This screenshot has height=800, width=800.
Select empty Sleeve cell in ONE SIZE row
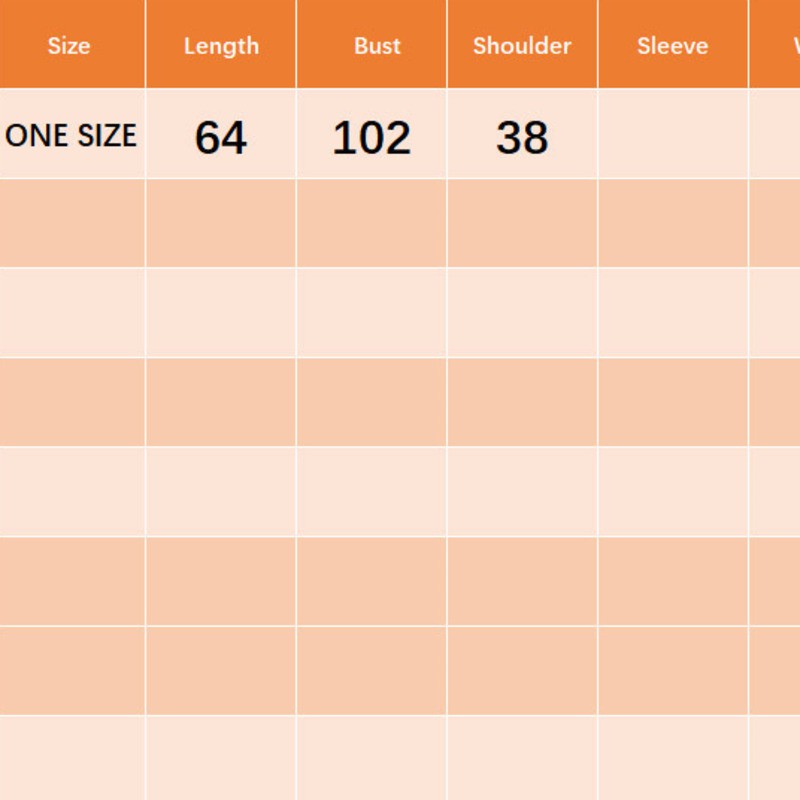coord(672,135)
